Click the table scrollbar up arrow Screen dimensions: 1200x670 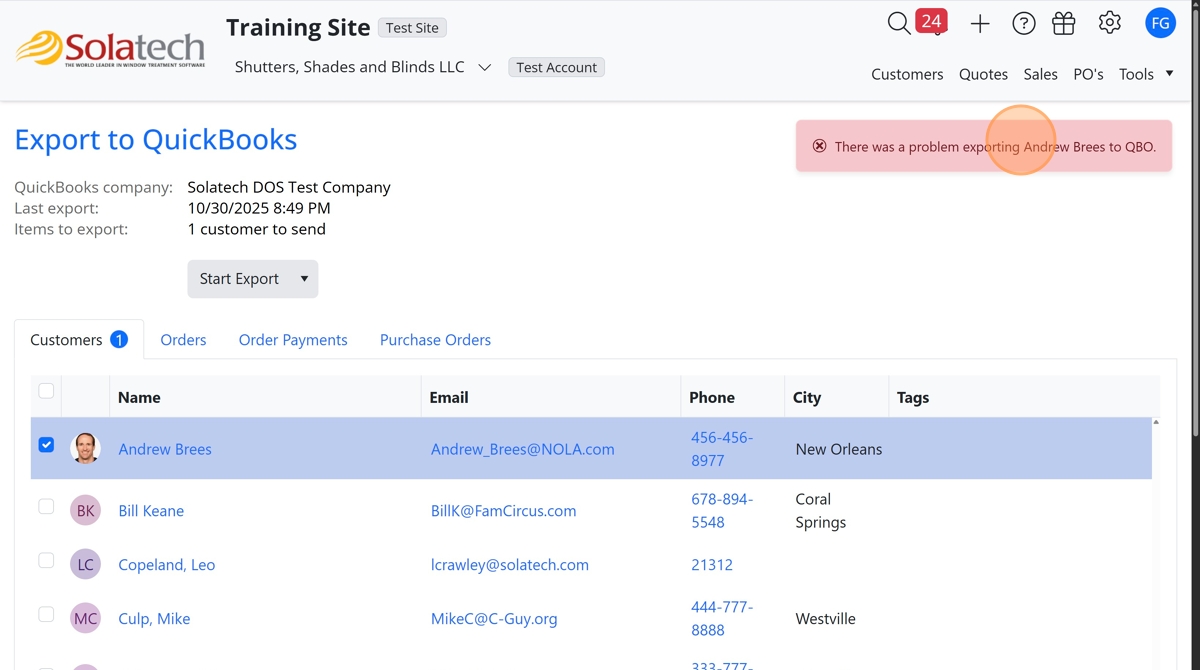pyautogui.click(x=1156, y=422)
